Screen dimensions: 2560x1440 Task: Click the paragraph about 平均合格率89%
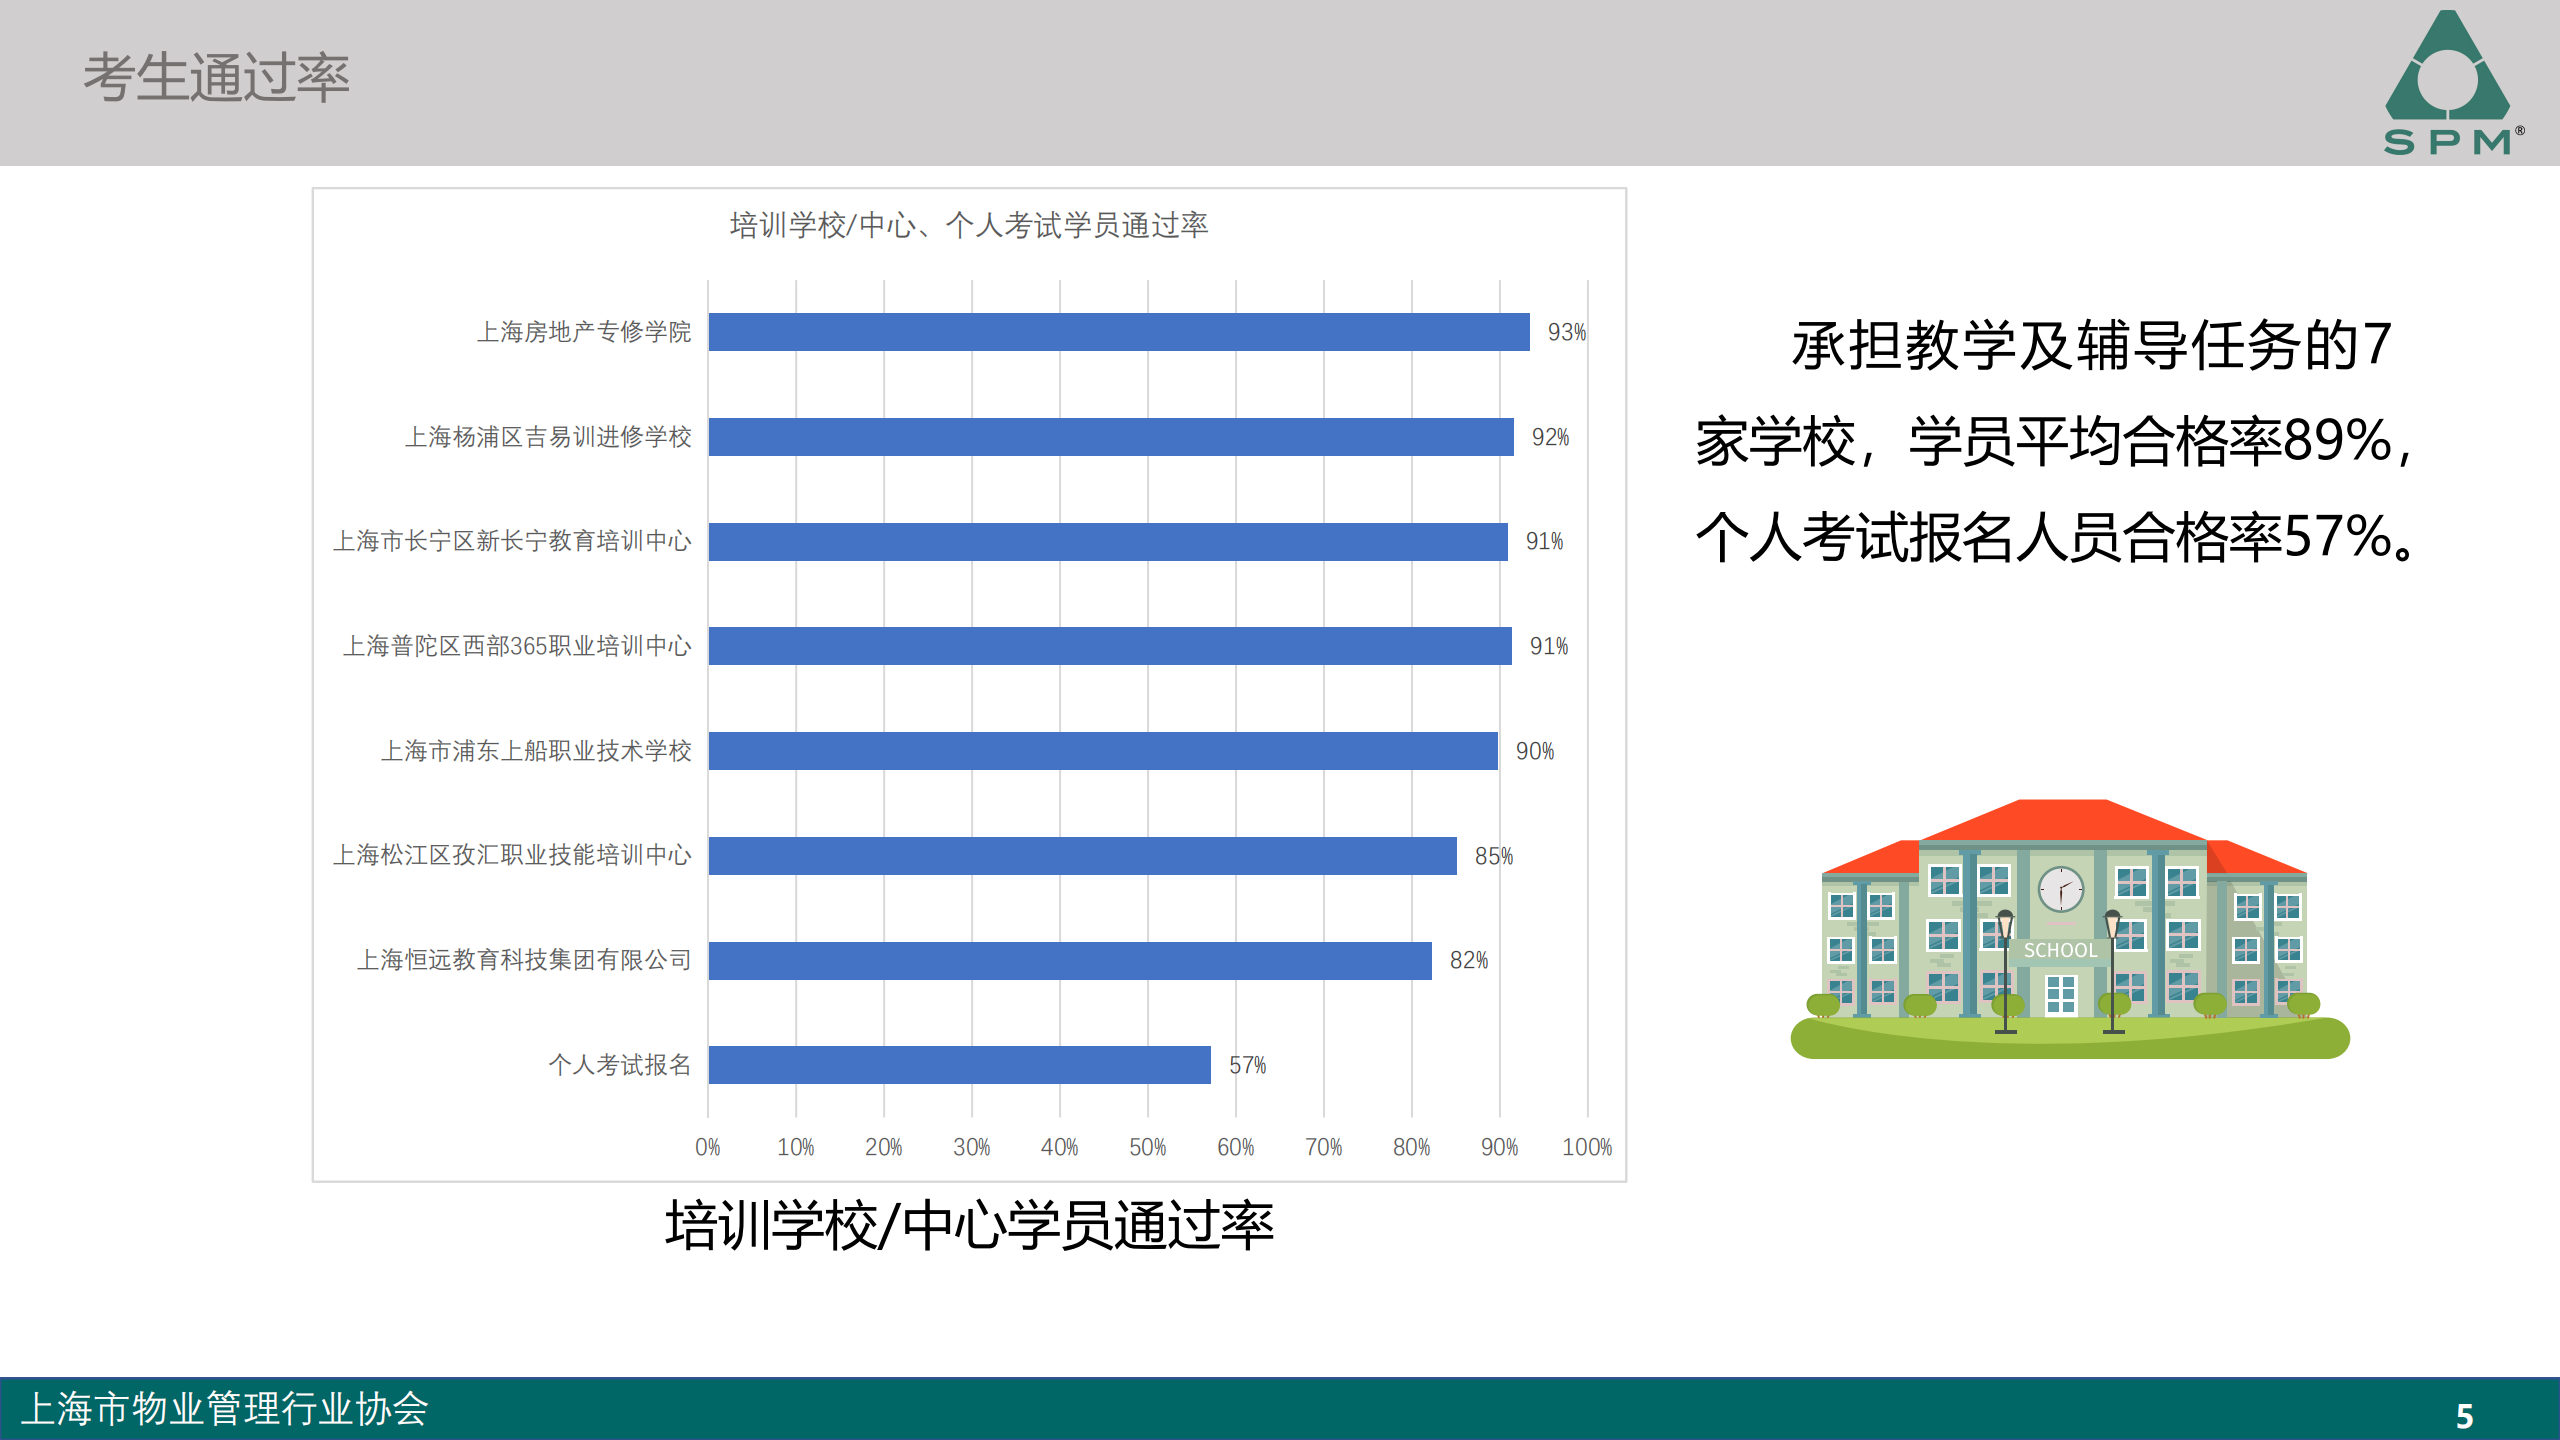[2055, 441]
